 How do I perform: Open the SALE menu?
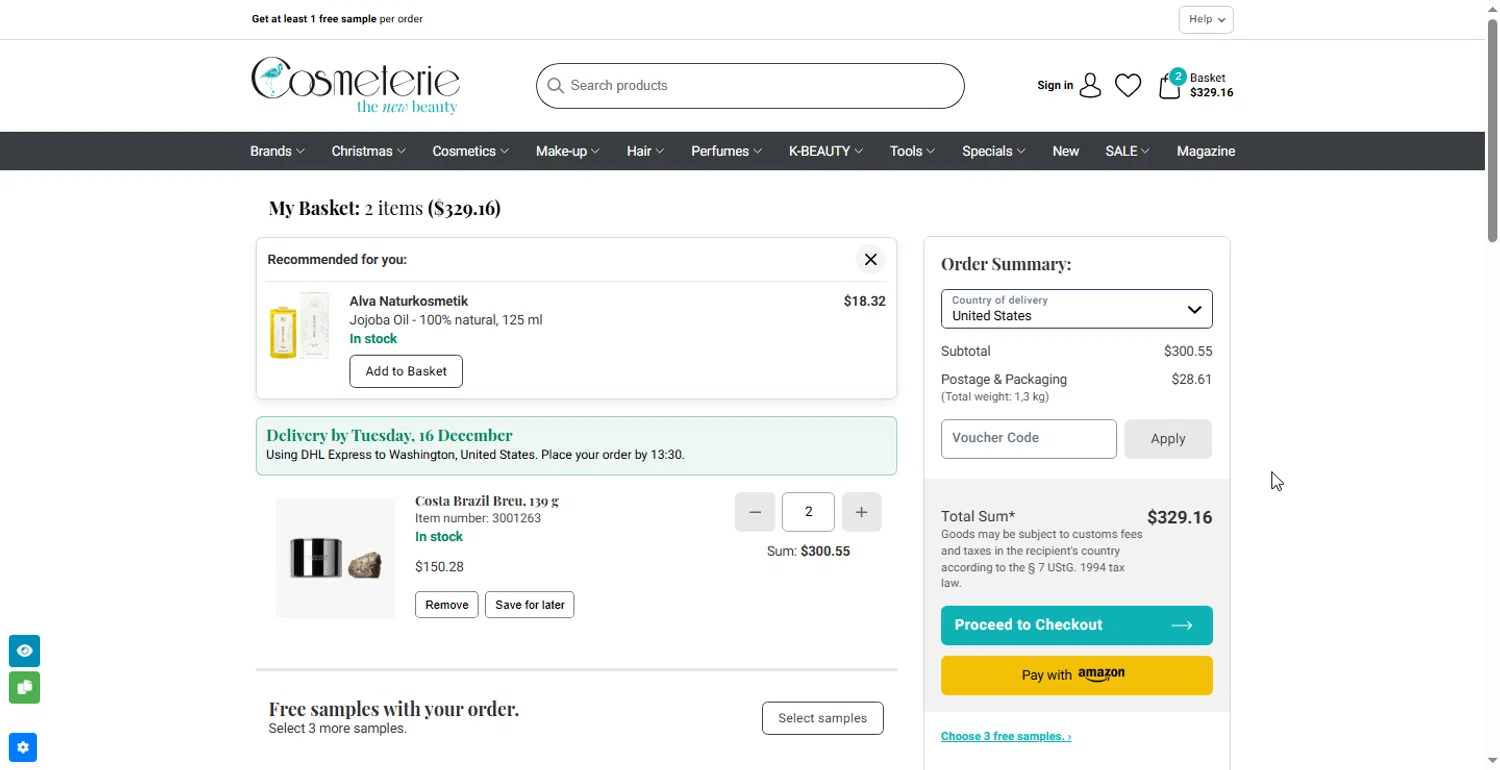(x=1127, y=151)
